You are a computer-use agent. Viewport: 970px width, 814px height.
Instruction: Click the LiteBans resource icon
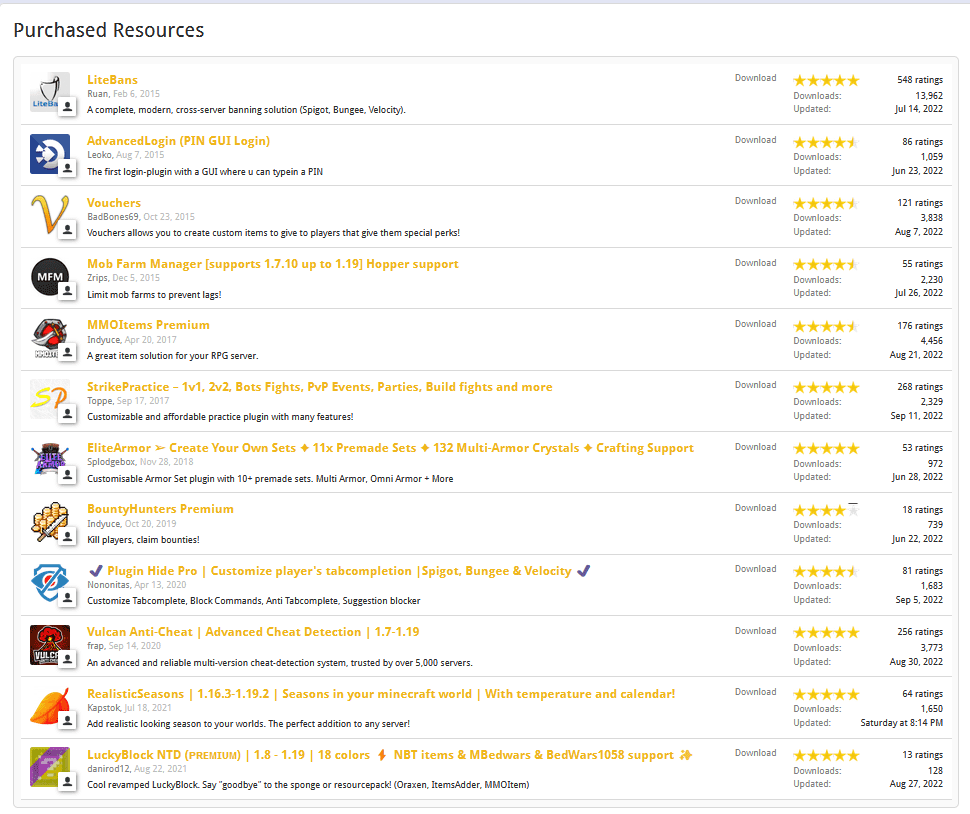[x=48, y=91]
